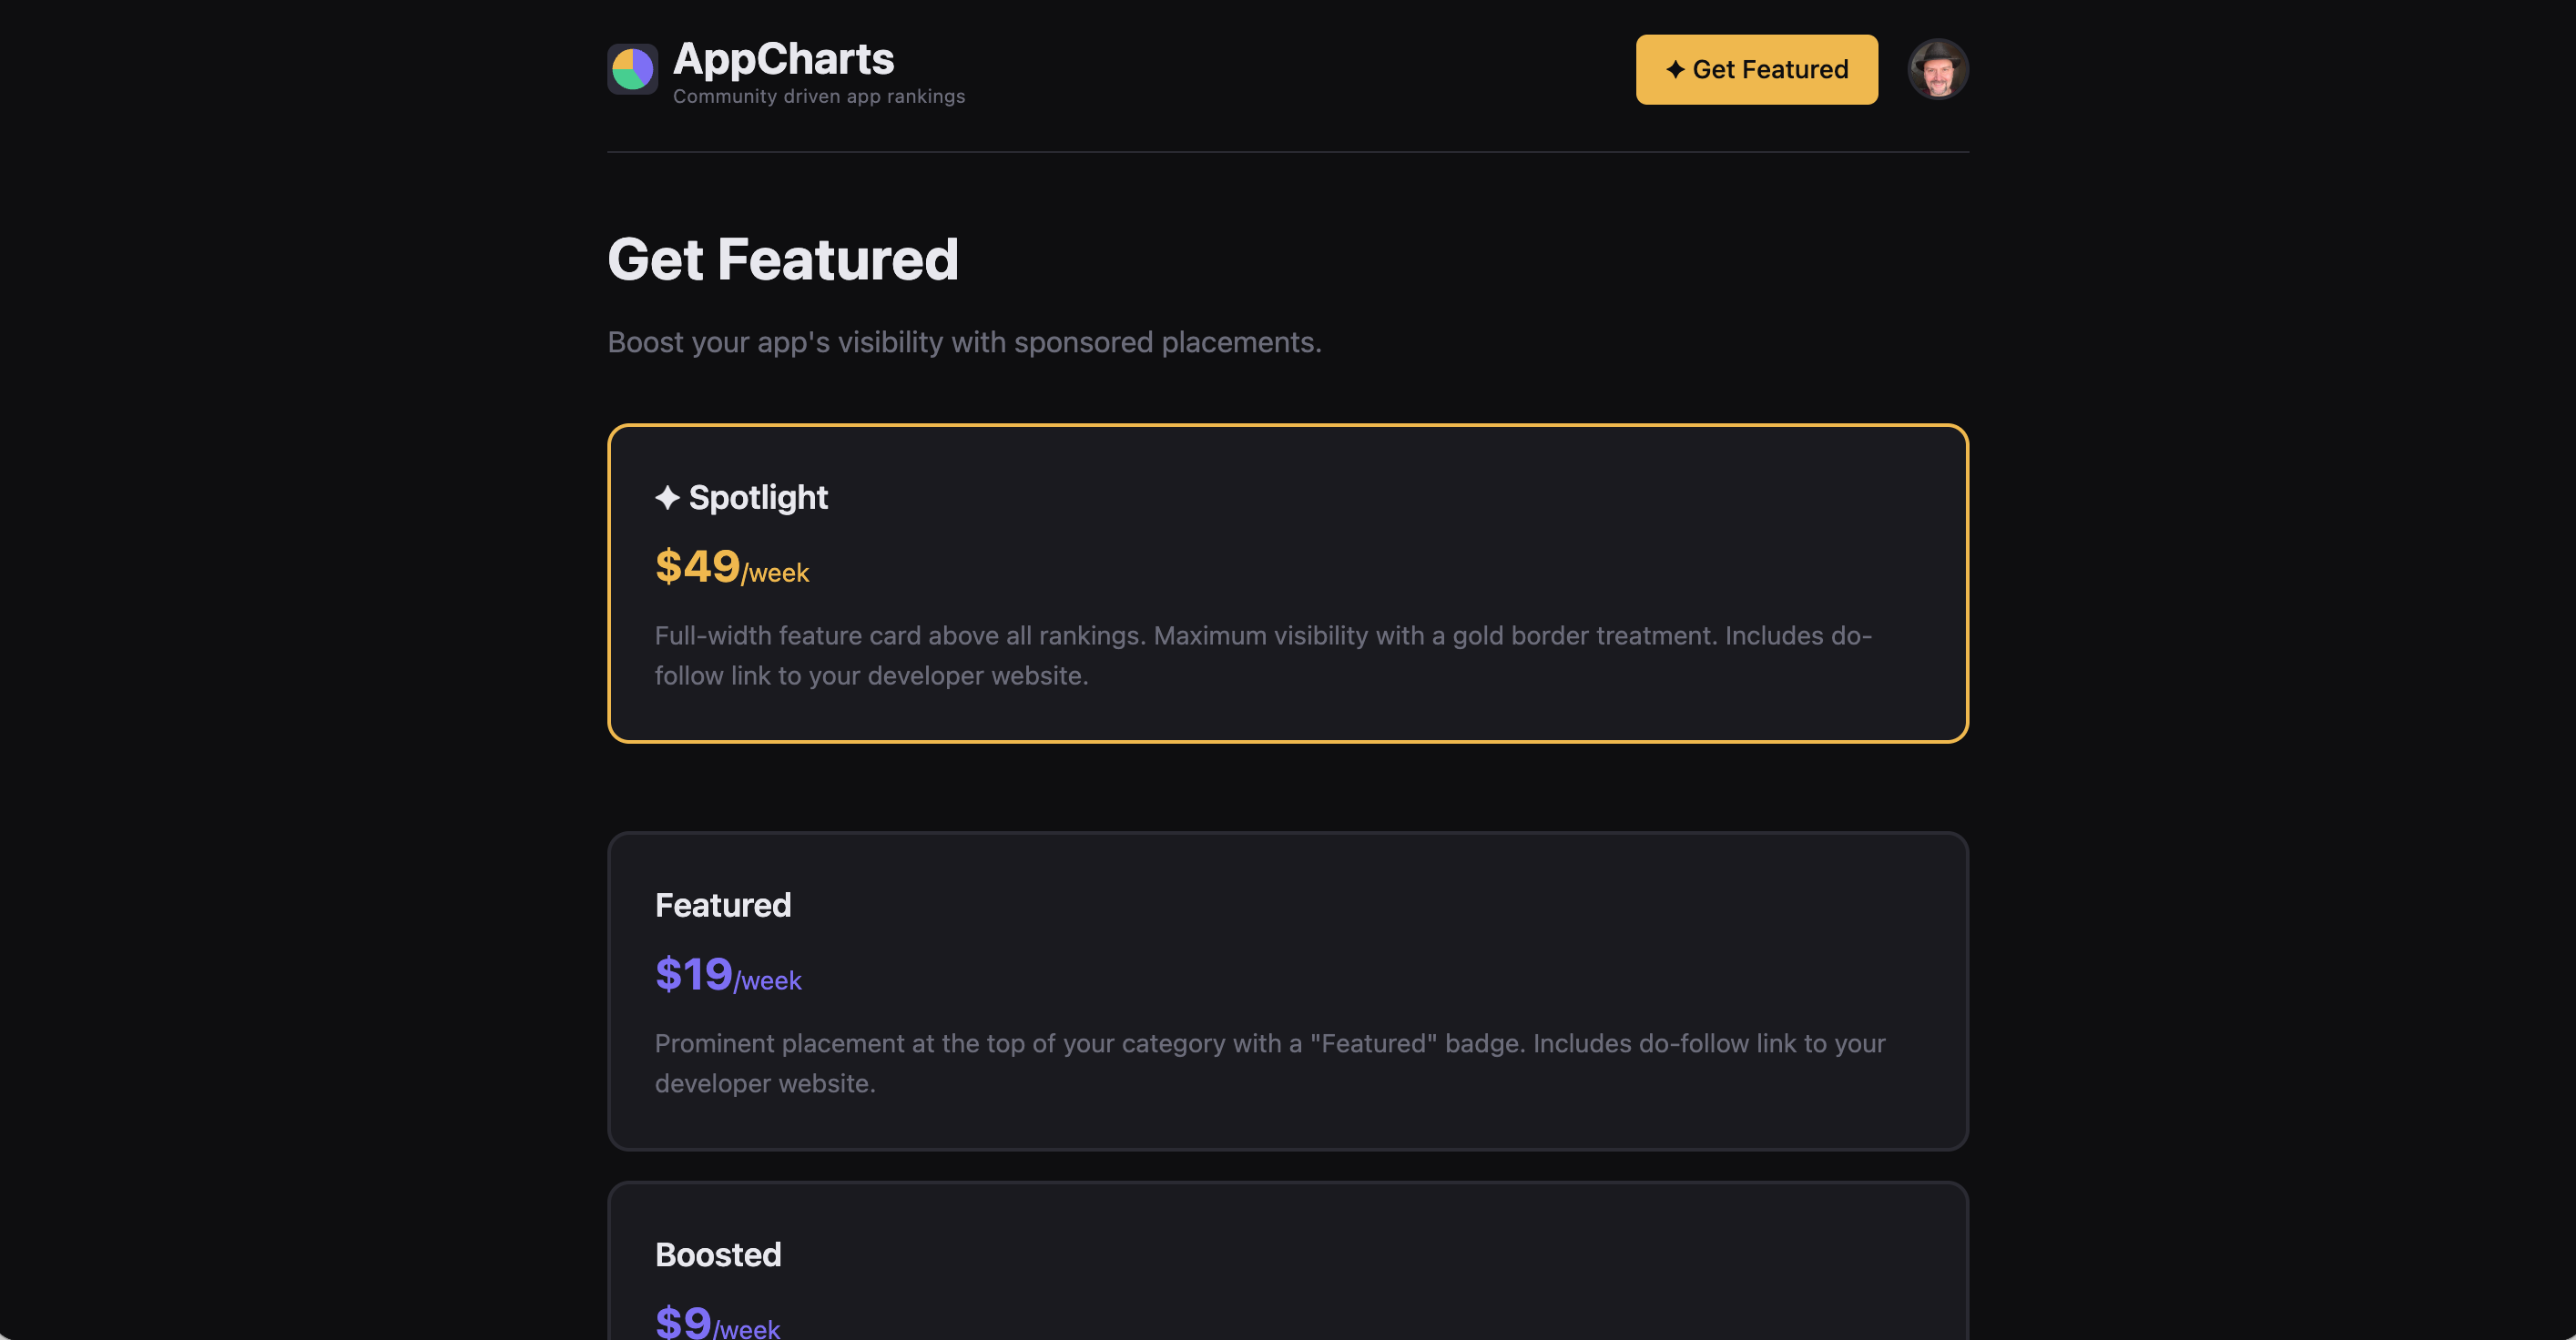This screenshot has width=2576, height=1340.
Task: Click the $9/week Boosted price
Action: point(716,1322)
